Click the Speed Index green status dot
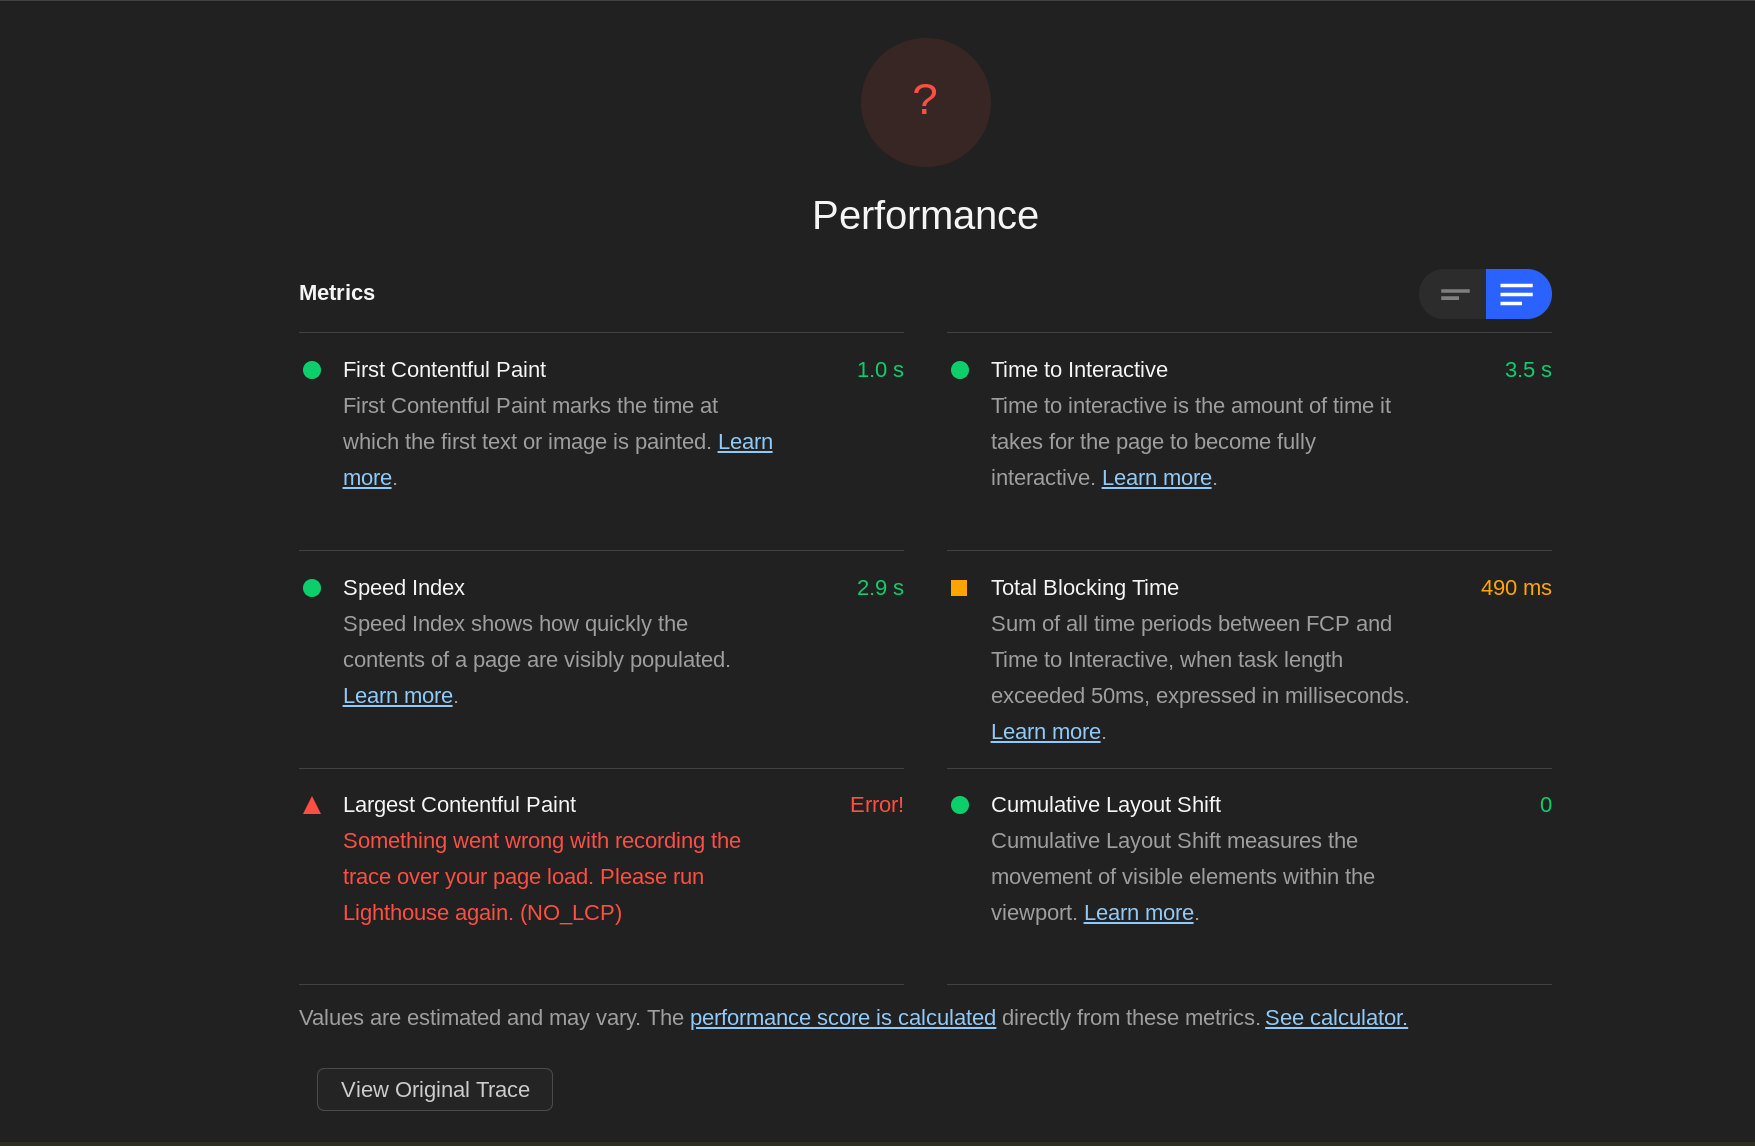Screen dimensions: 1755x1146 click(311, 588)
